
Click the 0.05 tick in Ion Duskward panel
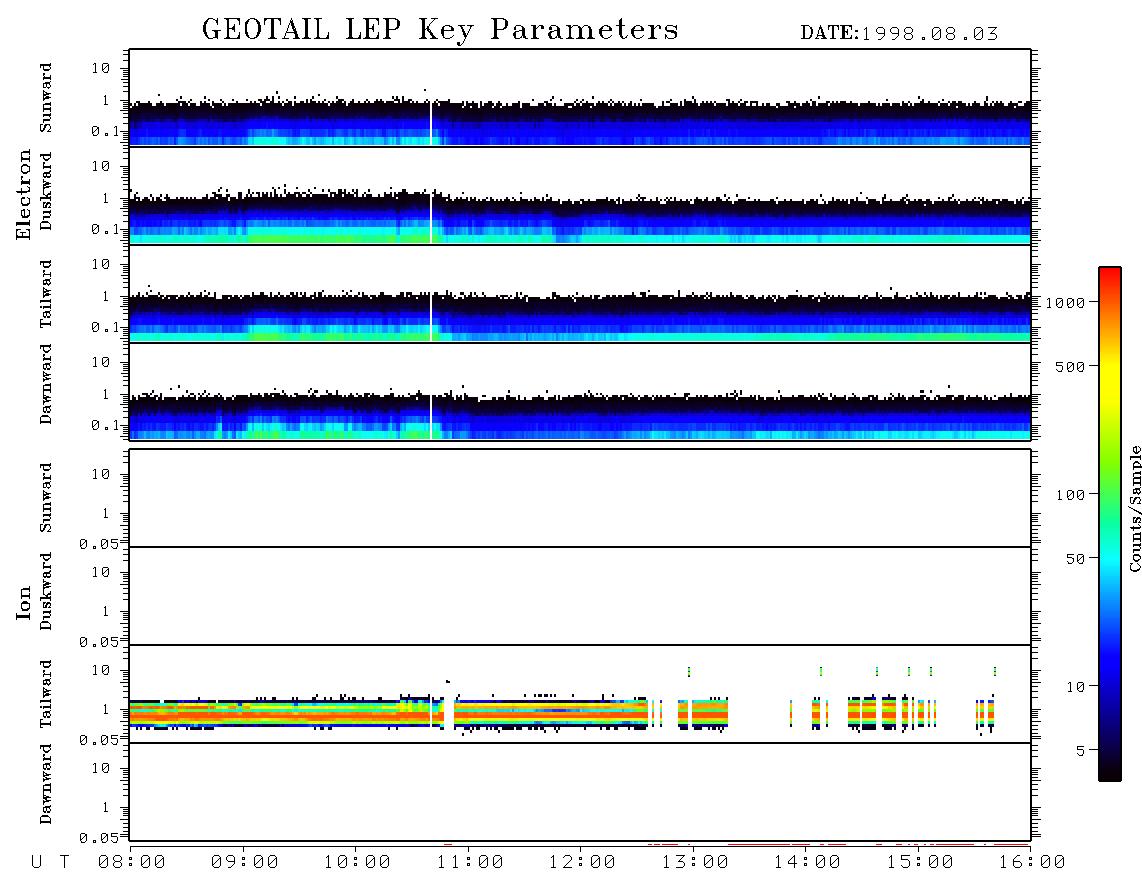[99, 642]
